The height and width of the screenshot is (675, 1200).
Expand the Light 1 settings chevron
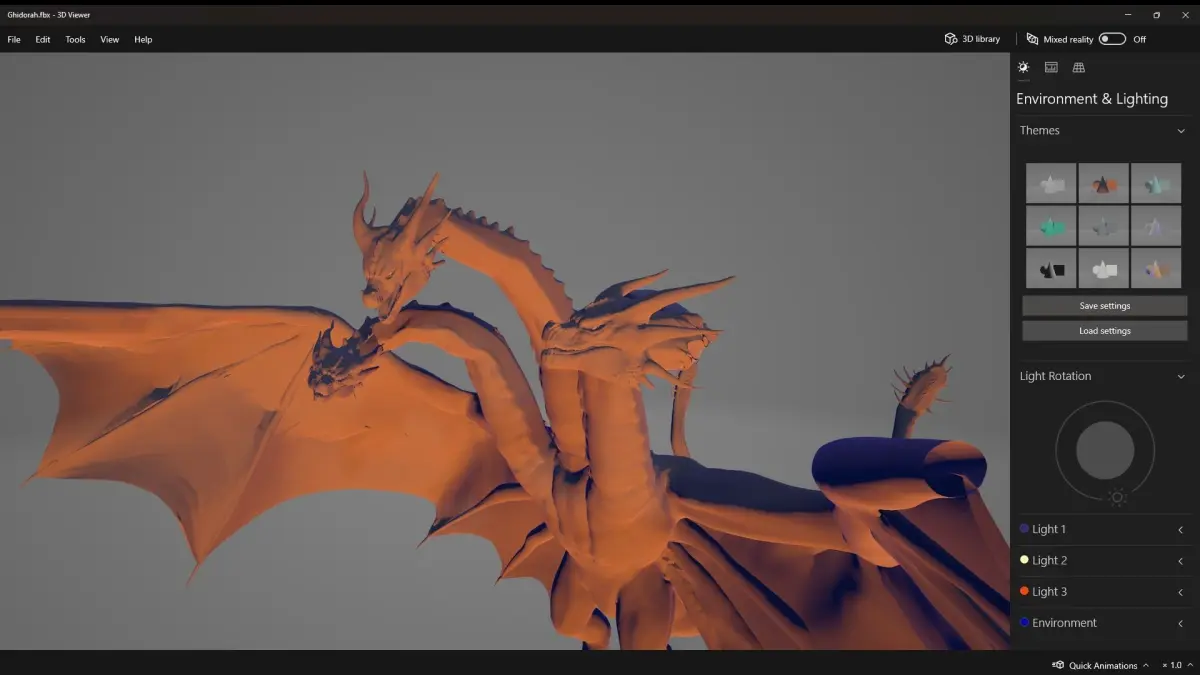(1181, 530)
